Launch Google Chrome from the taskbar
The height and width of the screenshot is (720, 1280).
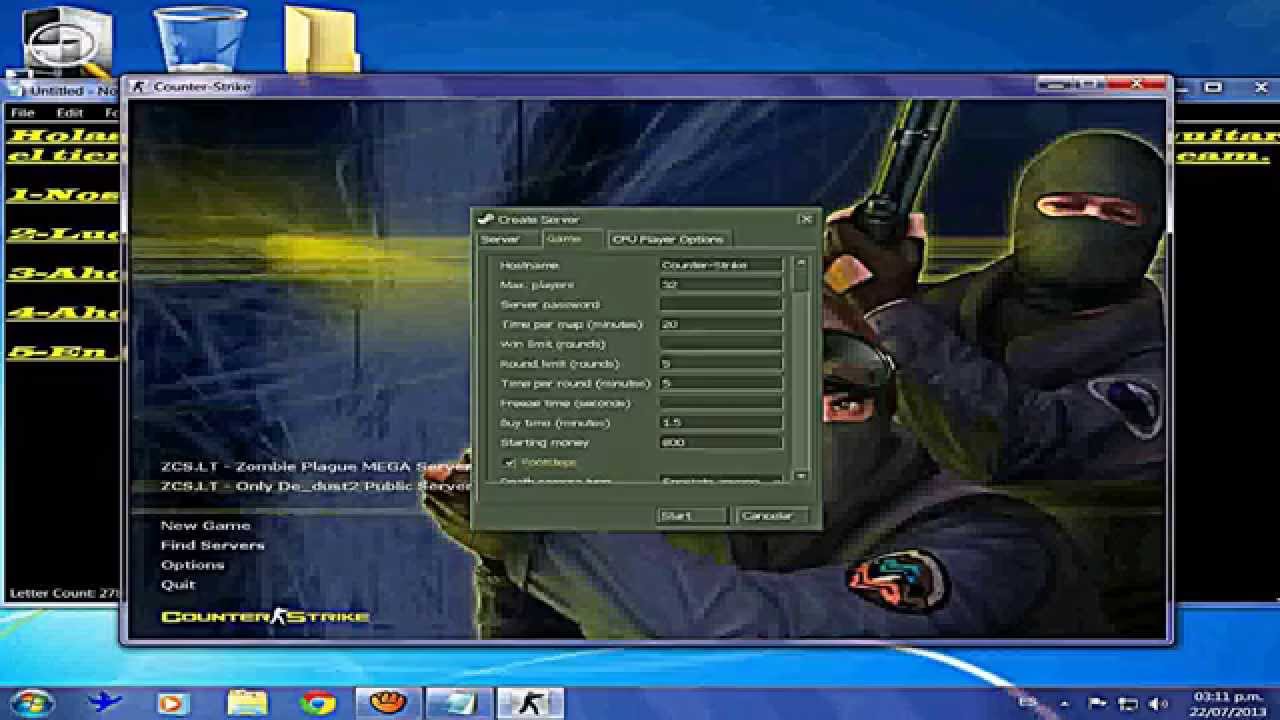[x=317, y=703]
